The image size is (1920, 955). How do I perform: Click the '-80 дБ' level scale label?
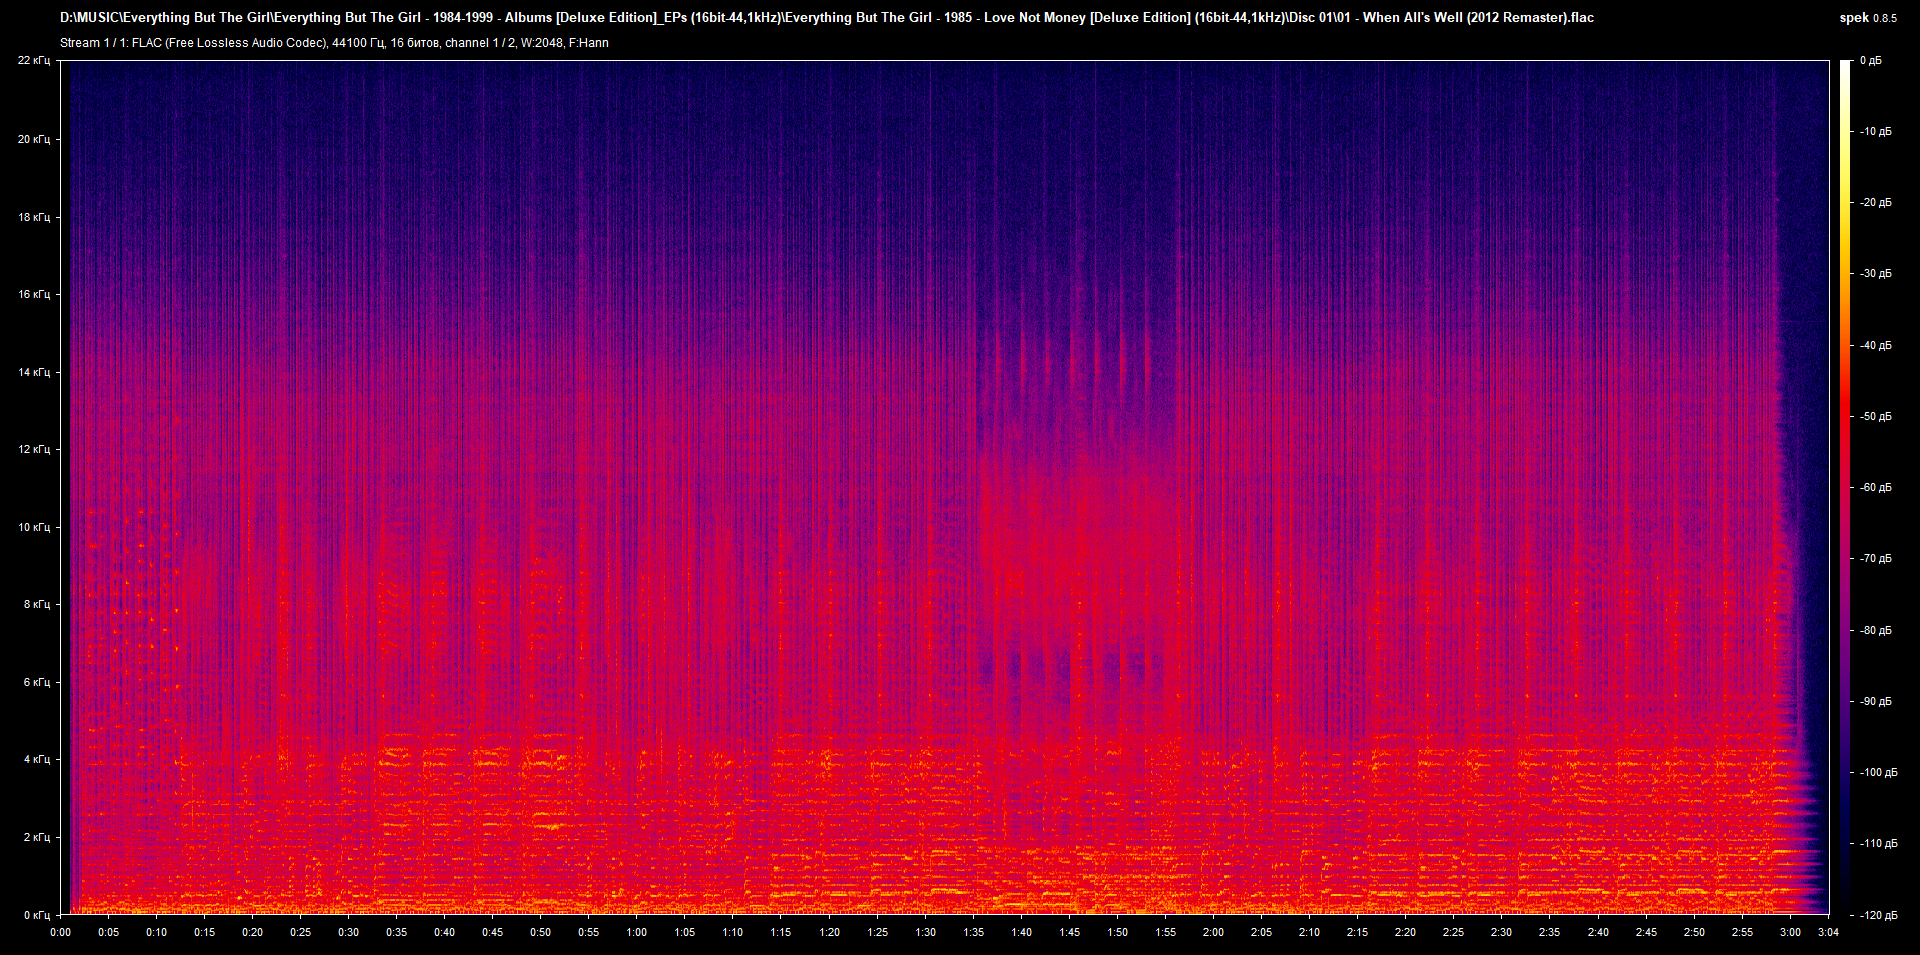click(1875, 630)
